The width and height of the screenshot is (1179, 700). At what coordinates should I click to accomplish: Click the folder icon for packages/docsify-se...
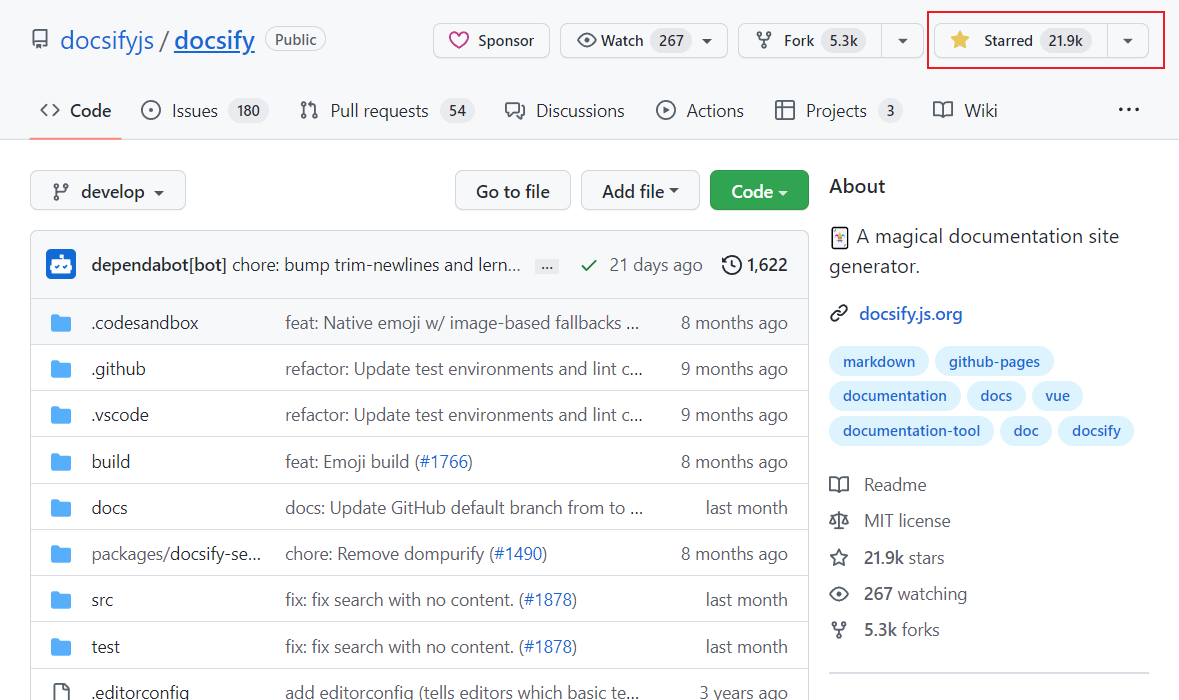coord(61,554)
